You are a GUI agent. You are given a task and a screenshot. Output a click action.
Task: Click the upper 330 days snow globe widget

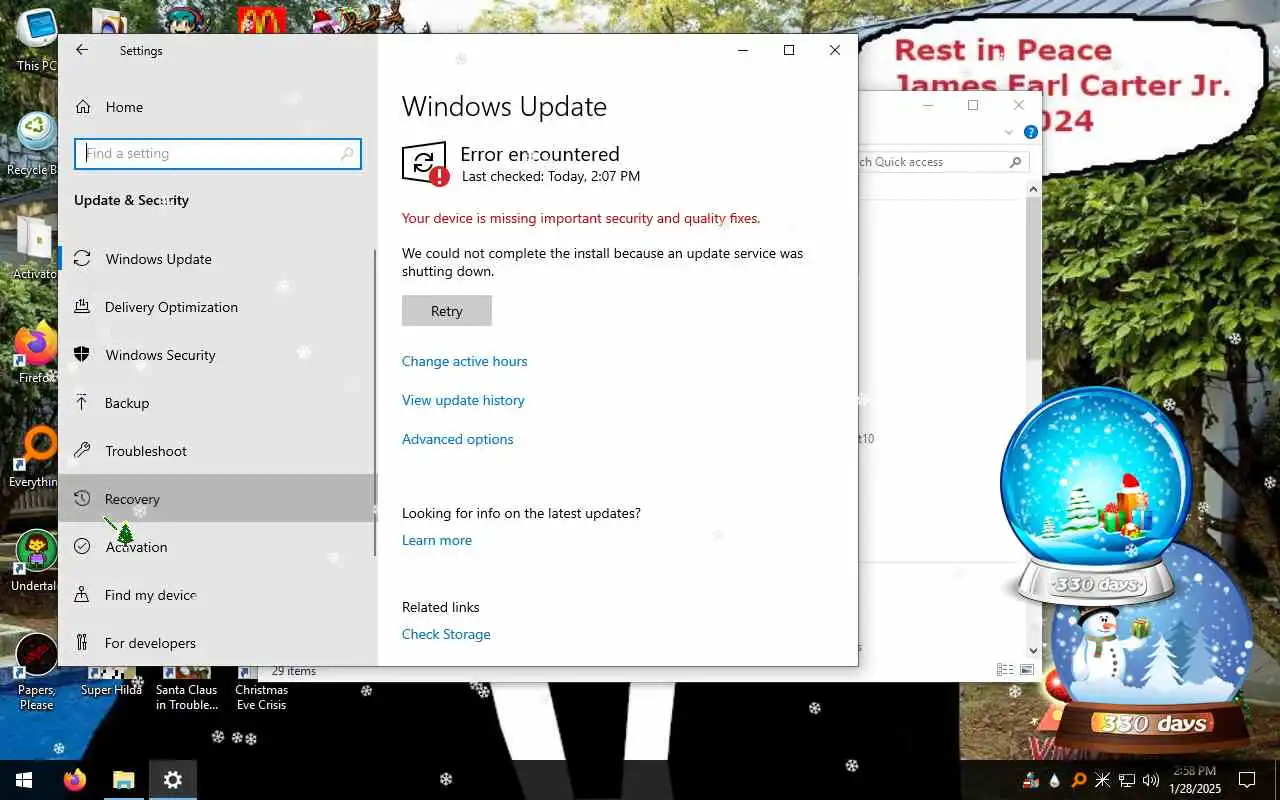coord(1097,495)
